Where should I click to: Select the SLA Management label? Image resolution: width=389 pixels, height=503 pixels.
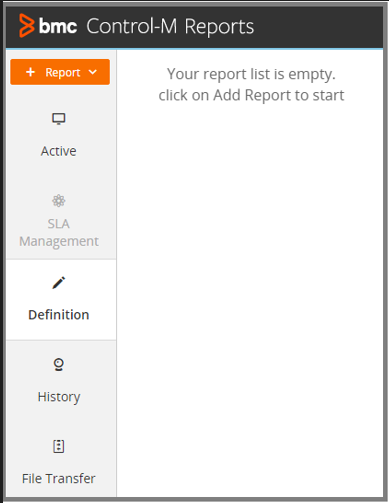pos(59,233)
